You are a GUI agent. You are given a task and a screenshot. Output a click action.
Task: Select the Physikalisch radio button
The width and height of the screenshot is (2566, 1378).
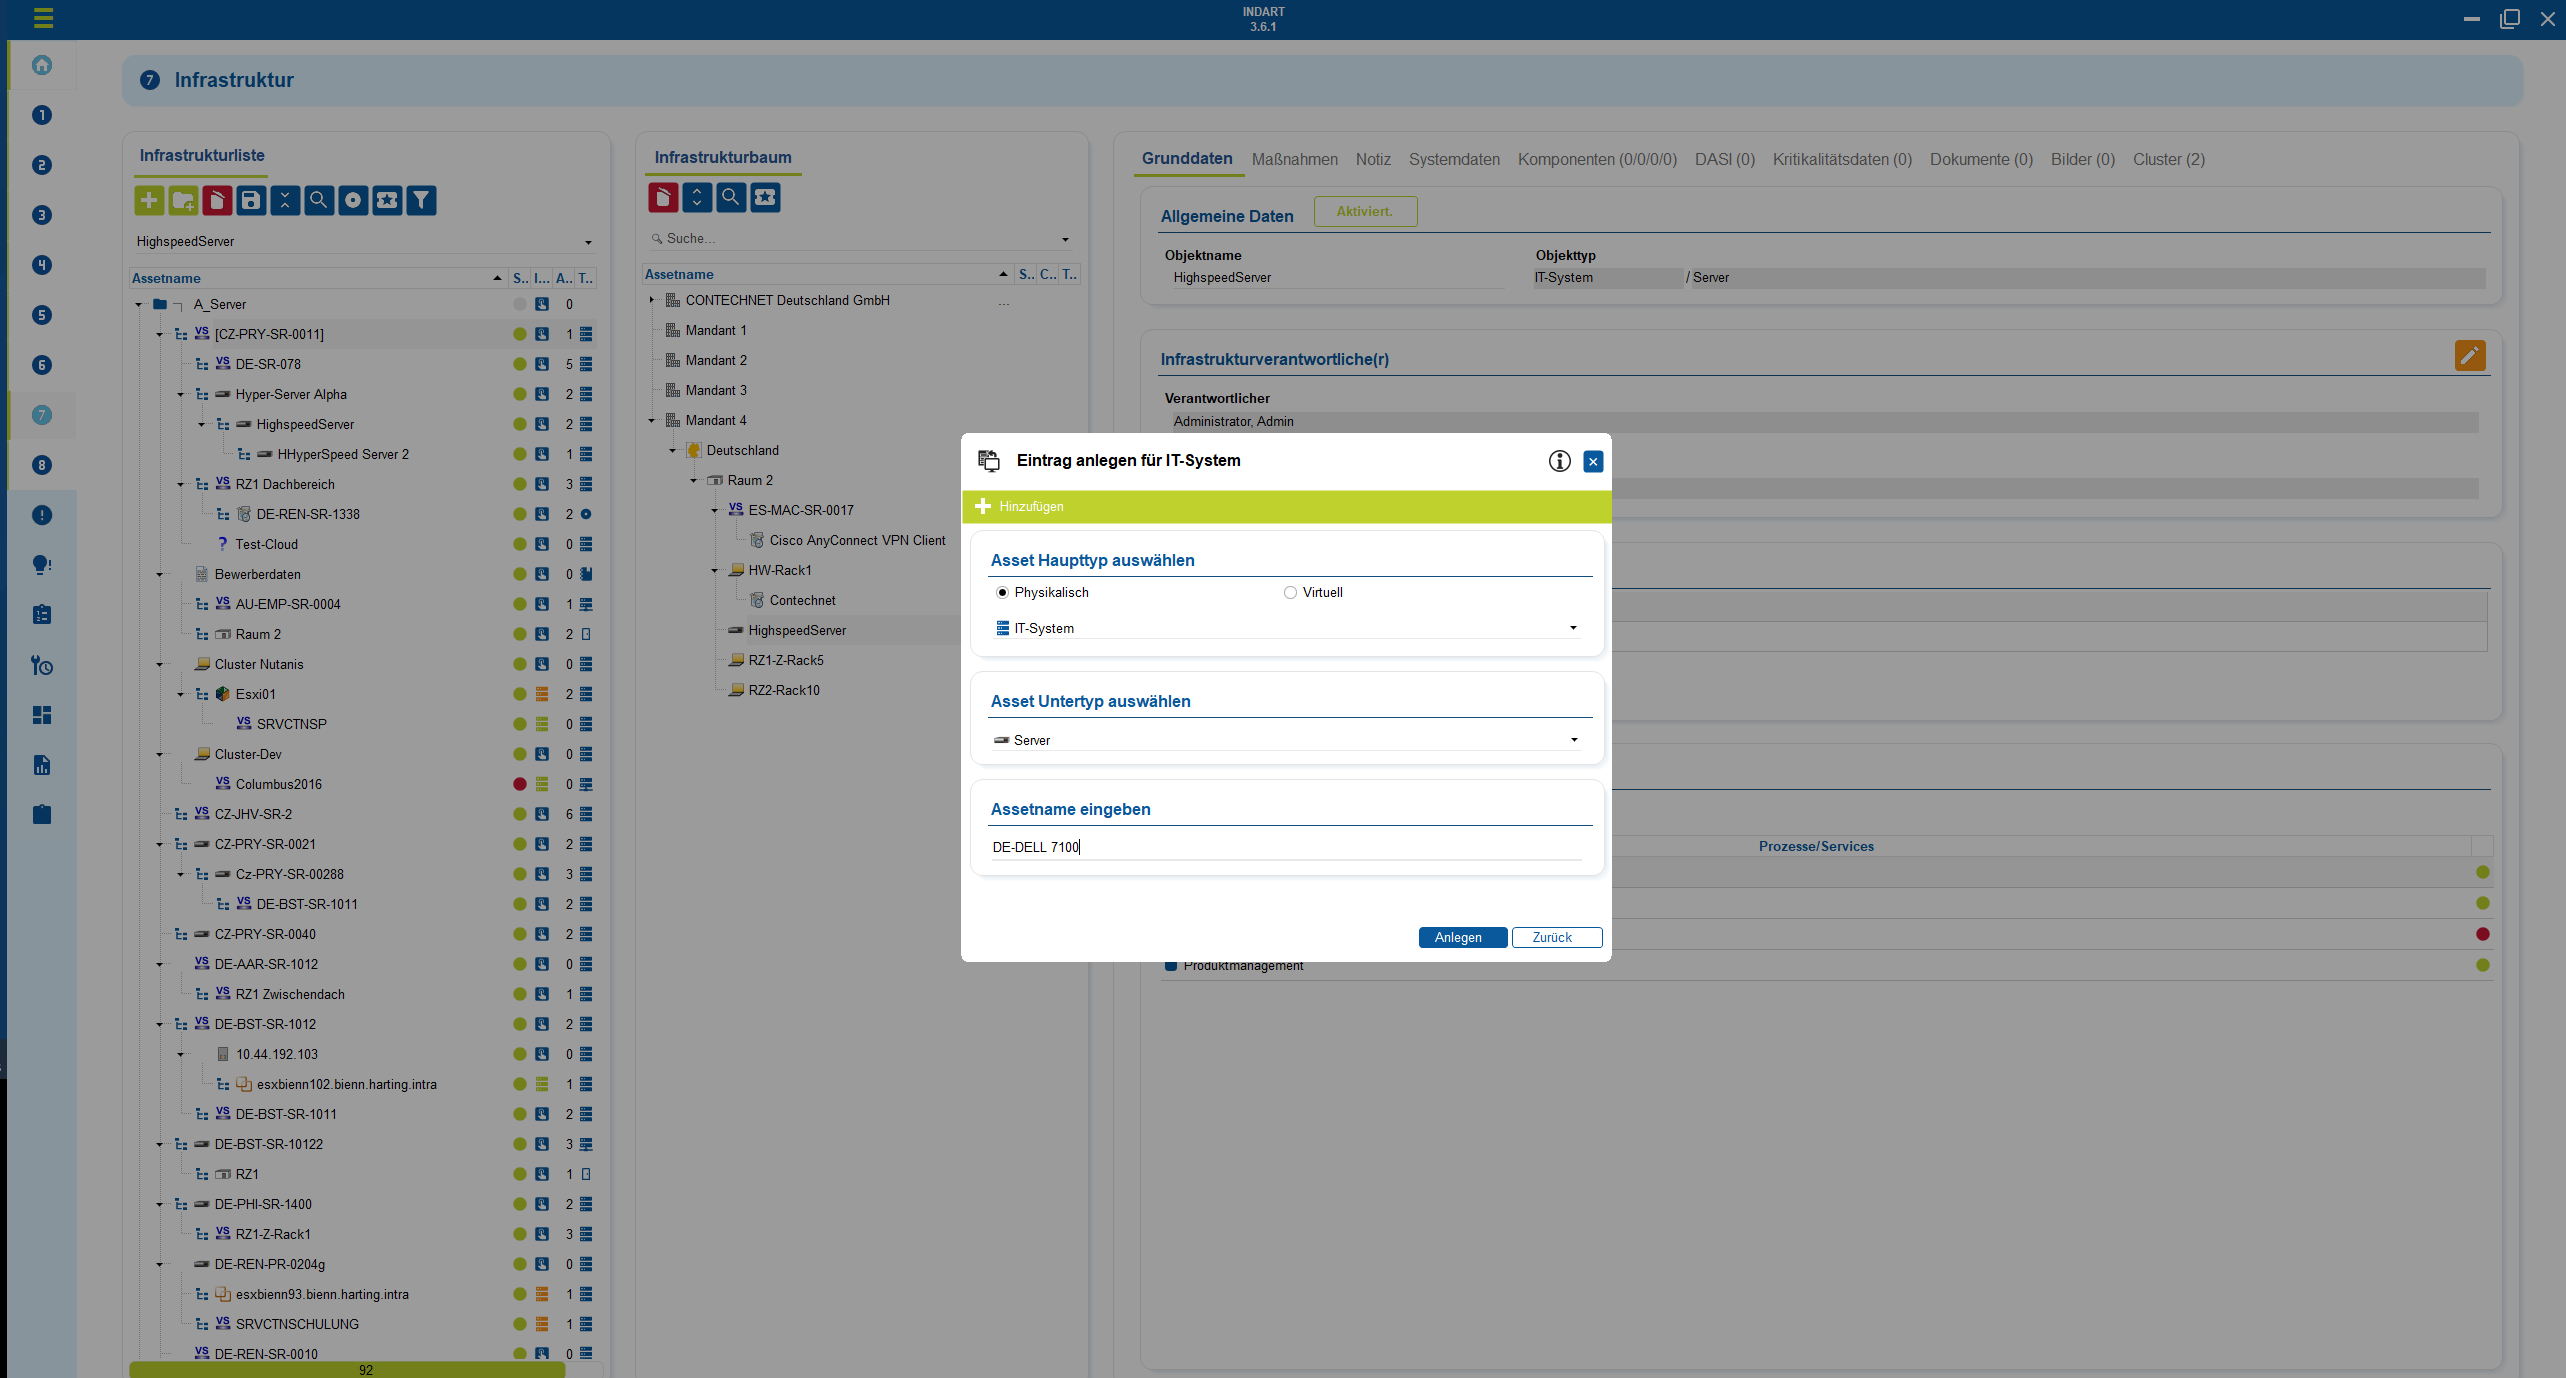(1002, 593)
